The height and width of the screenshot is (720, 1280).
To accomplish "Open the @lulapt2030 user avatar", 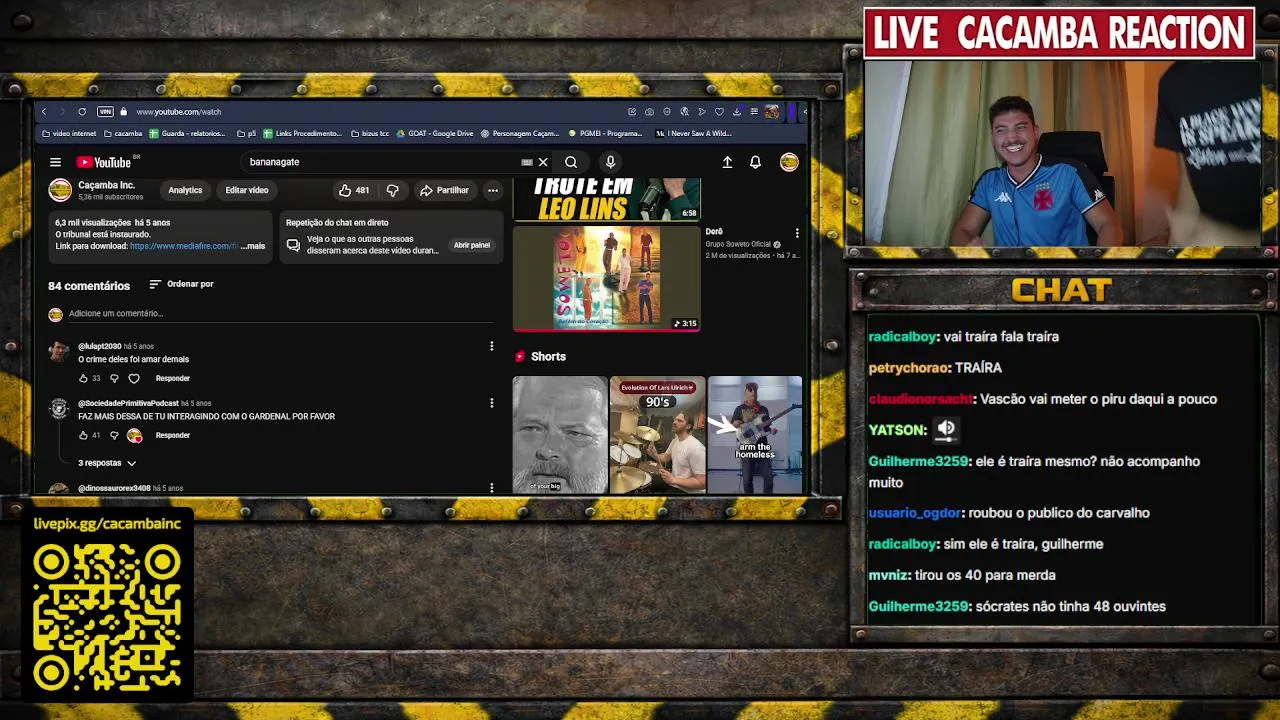I will click(59, 351).
